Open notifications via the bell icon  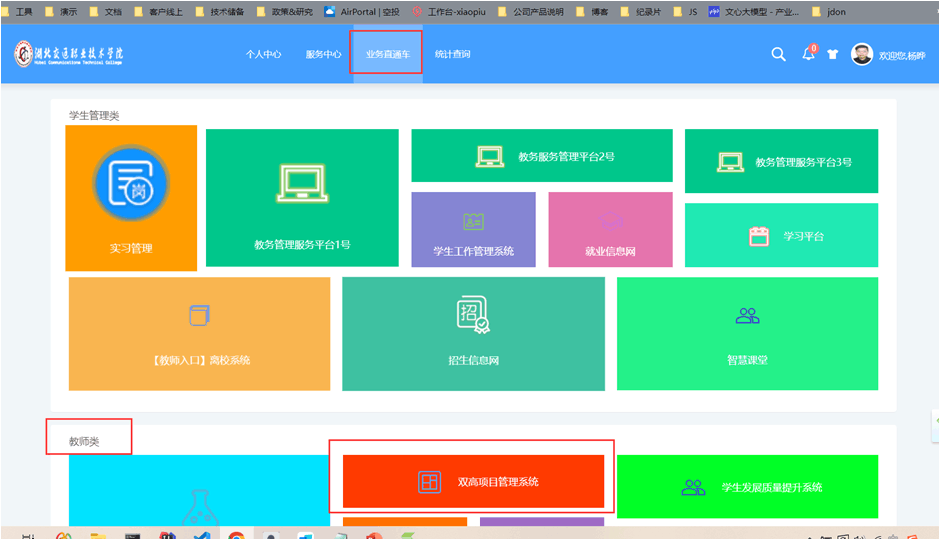[808, 55]
